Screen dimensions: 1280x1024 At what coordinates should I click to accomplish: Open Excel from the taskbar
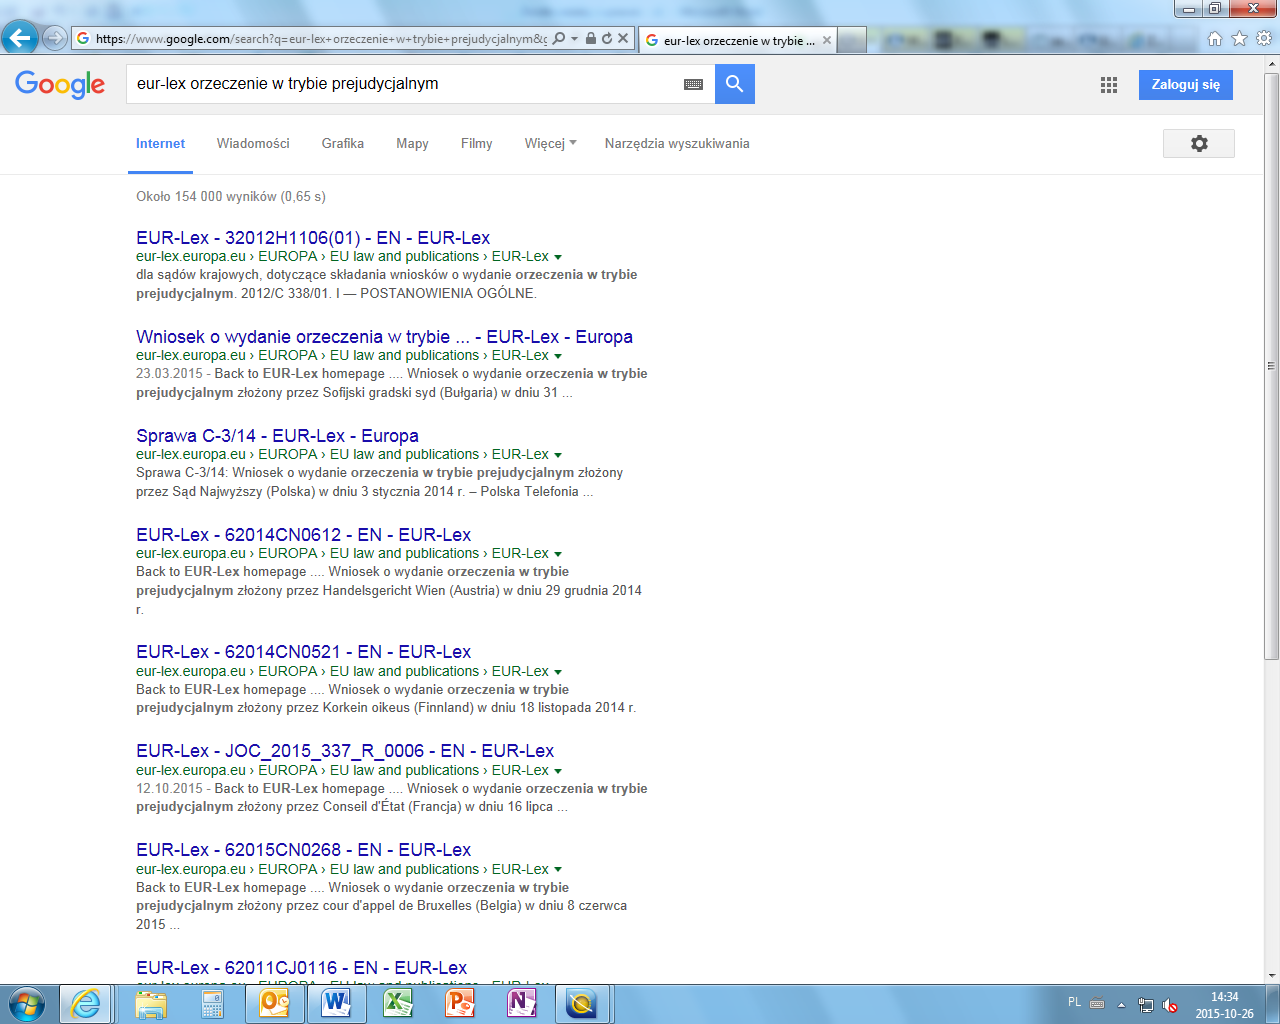coord(398,1004)
